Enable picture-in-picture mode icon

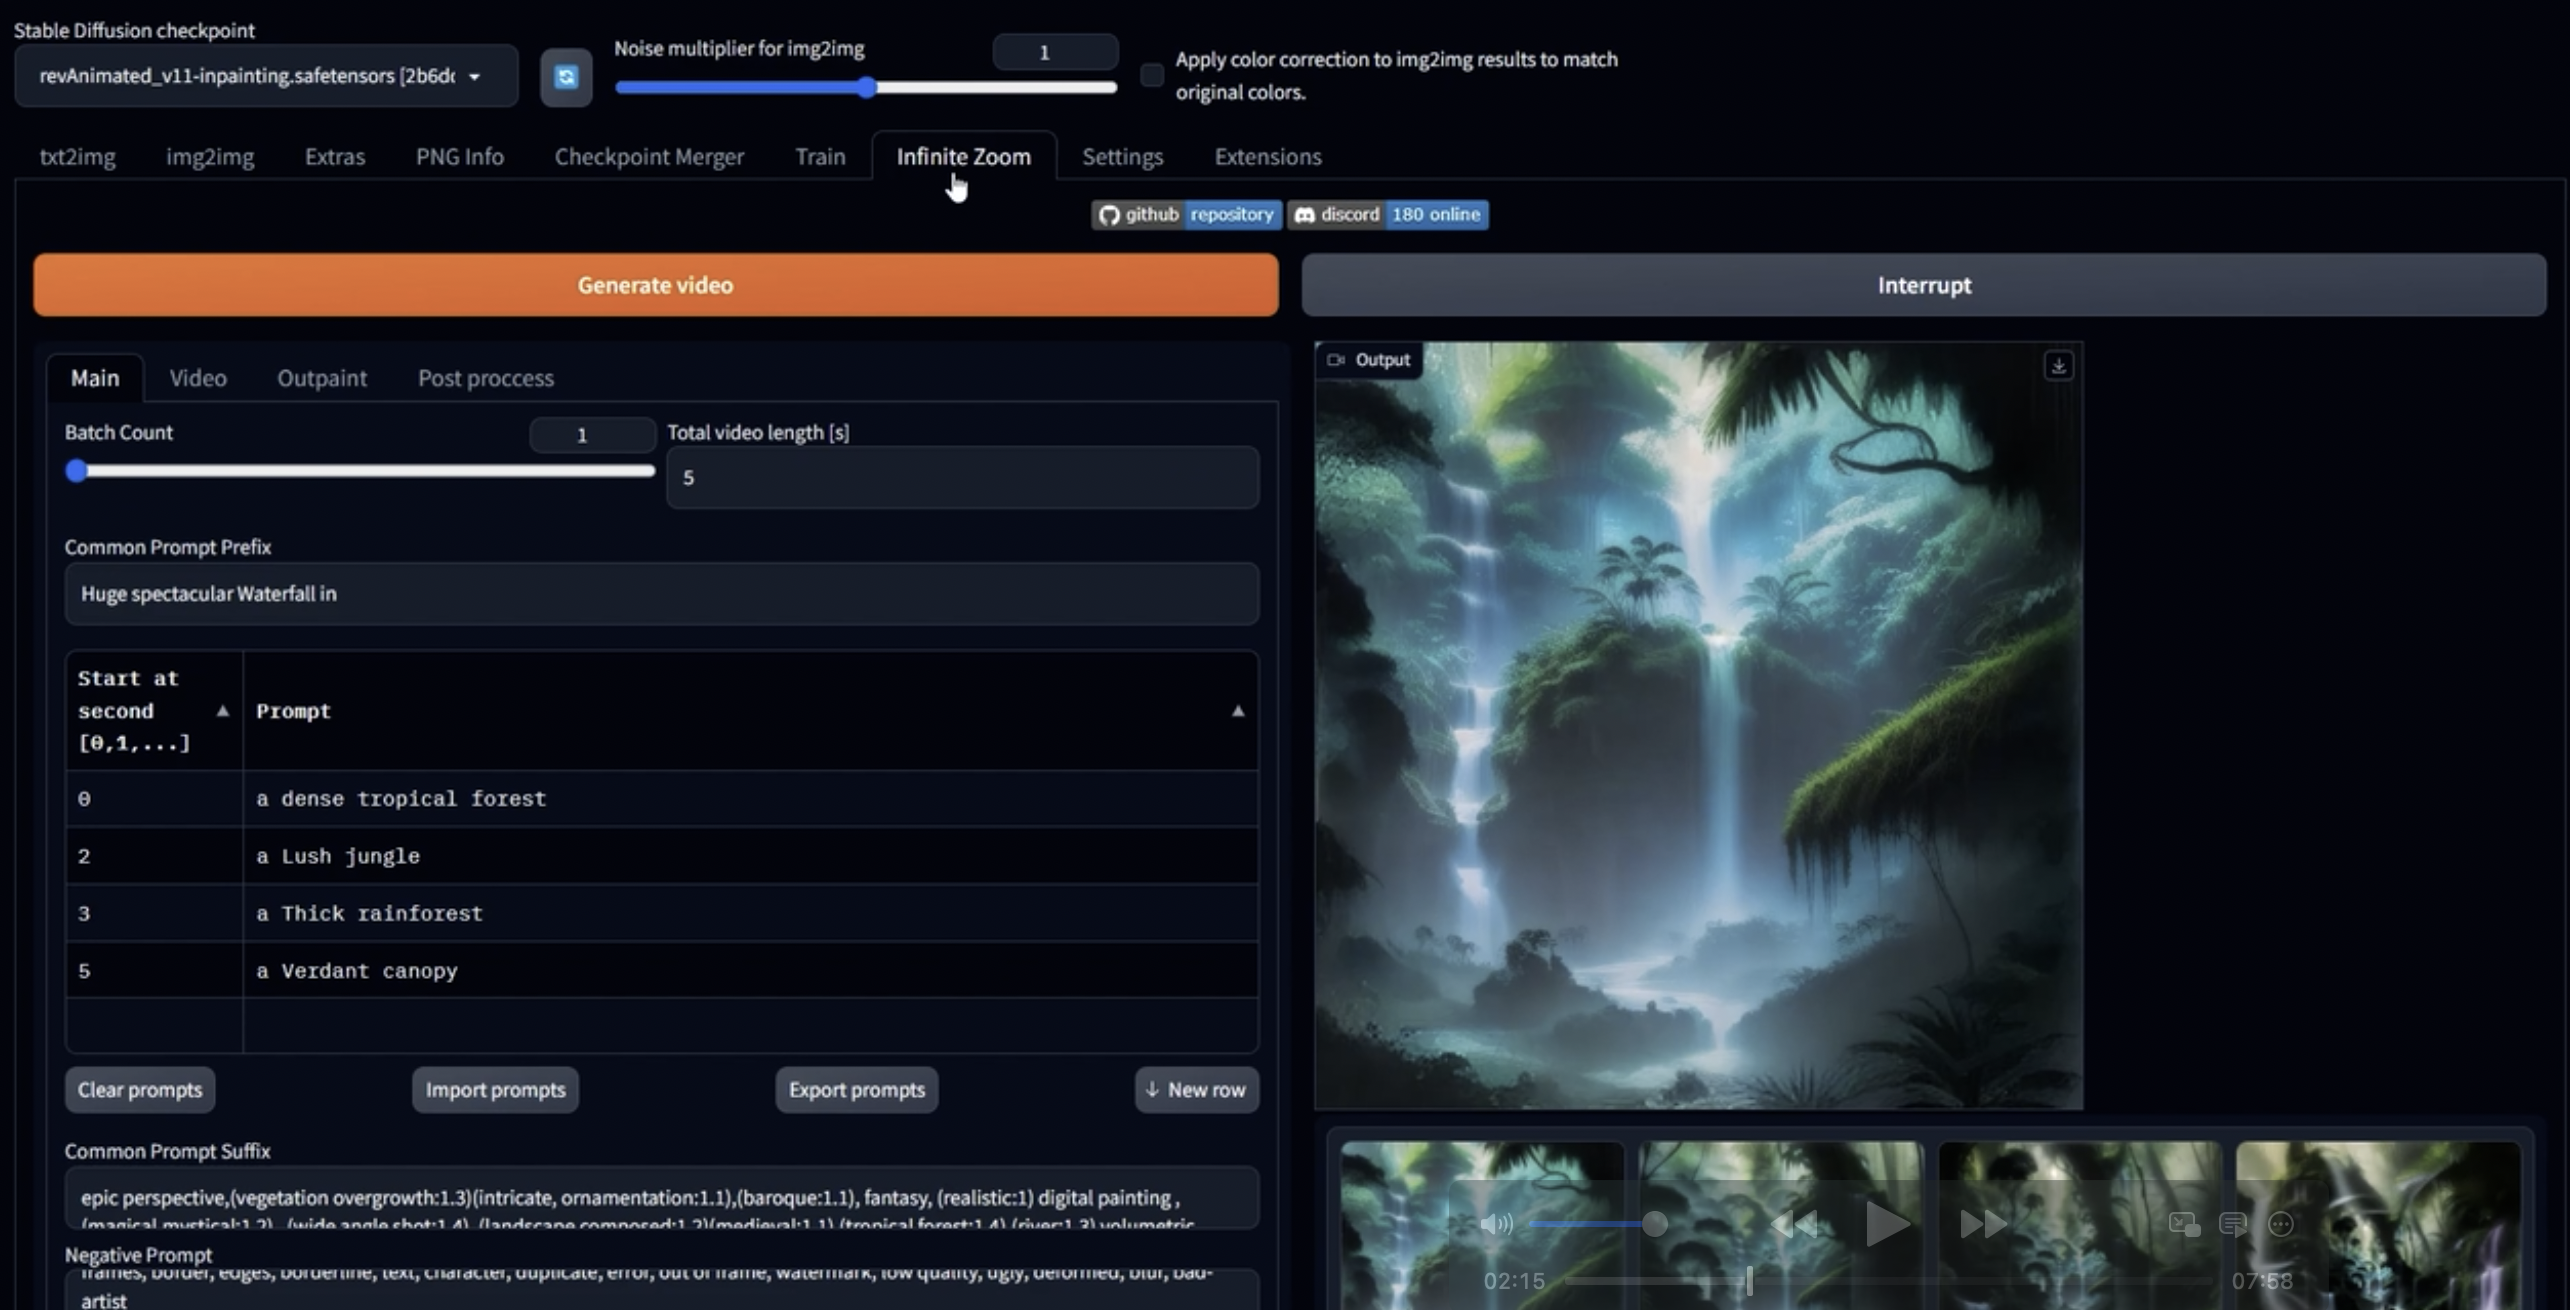[x=2183, y=1224]
